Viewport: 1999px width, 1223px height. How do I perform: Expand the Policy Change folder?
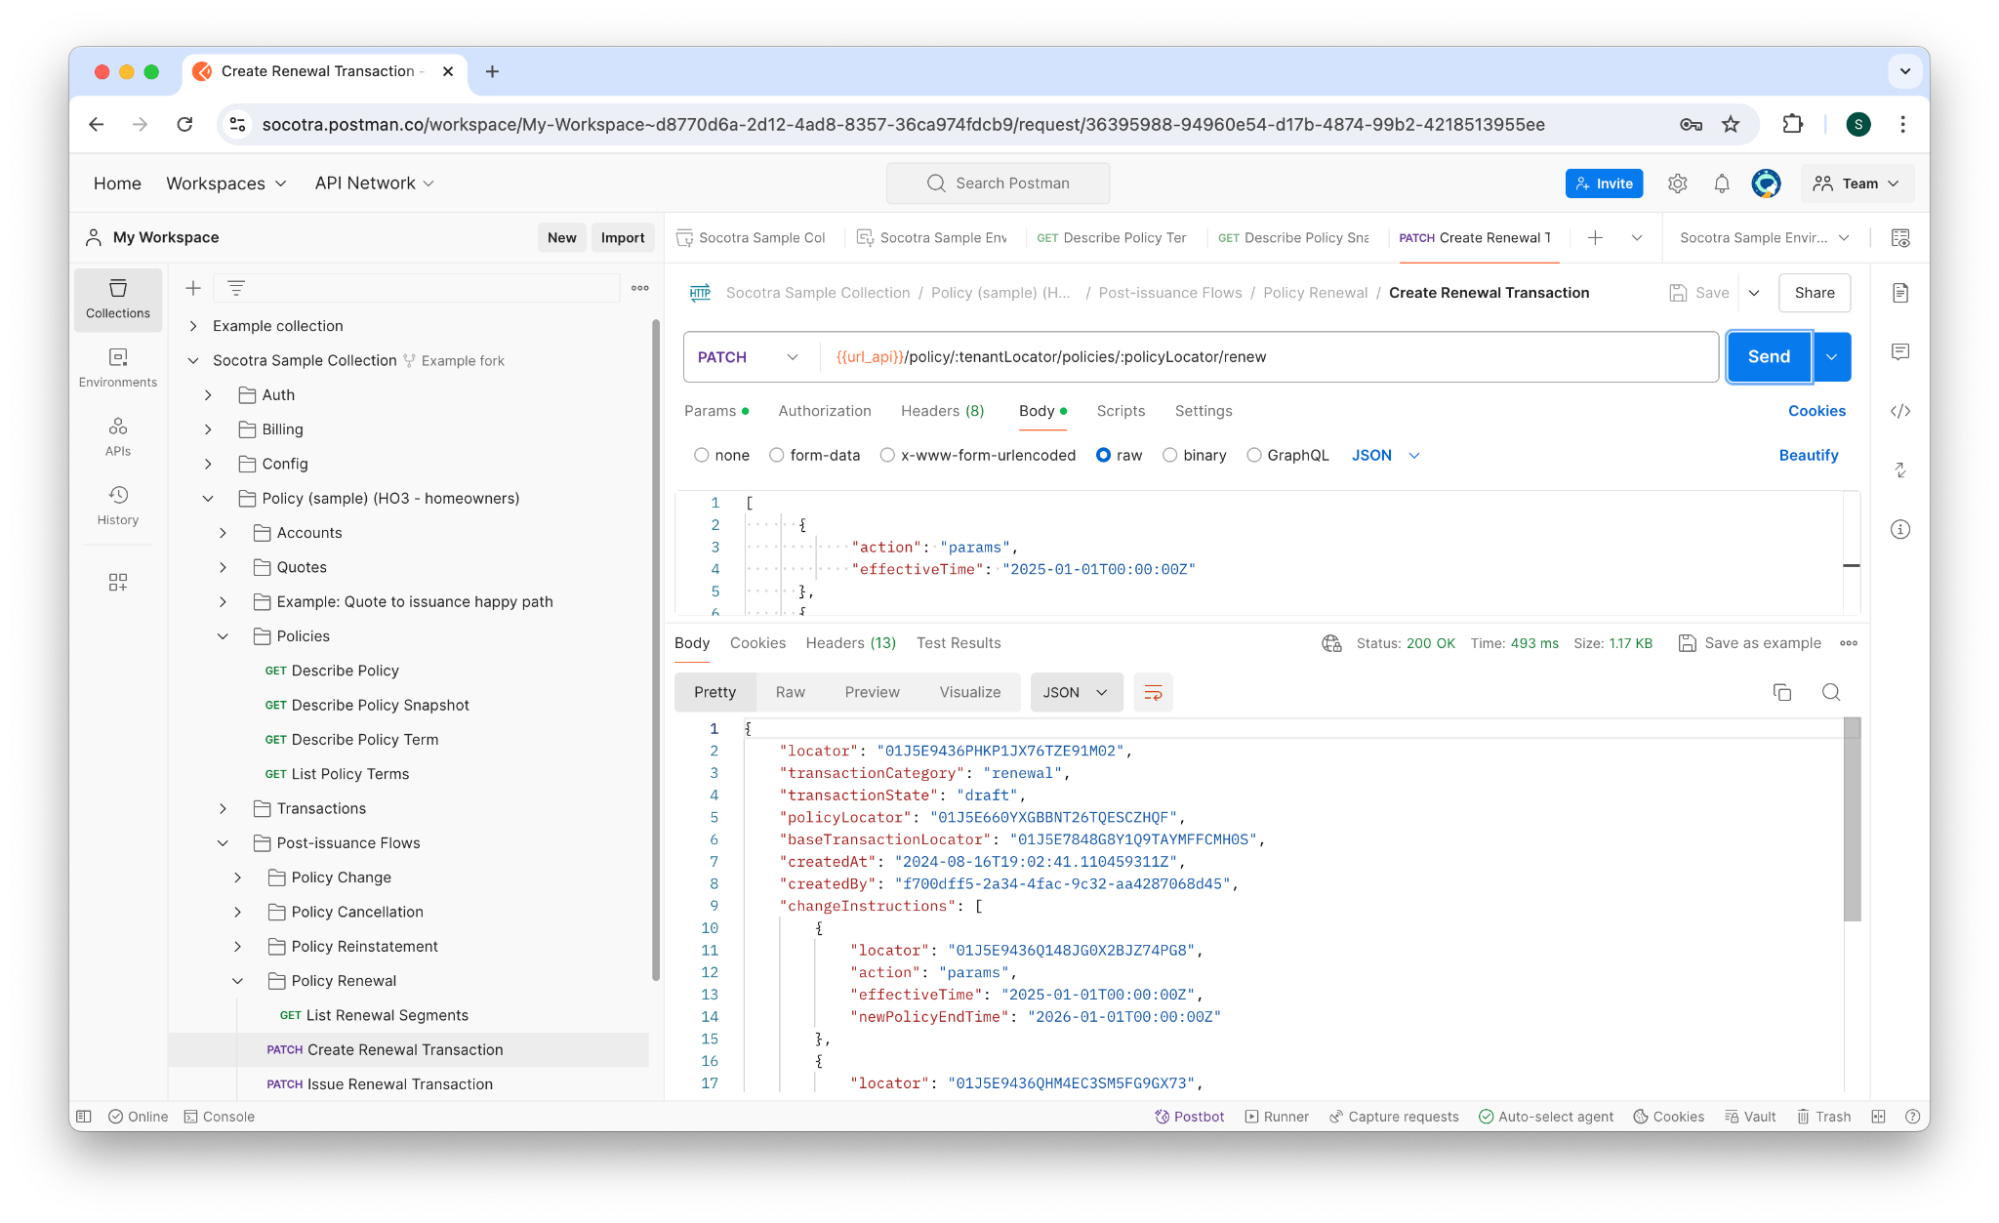238,877
